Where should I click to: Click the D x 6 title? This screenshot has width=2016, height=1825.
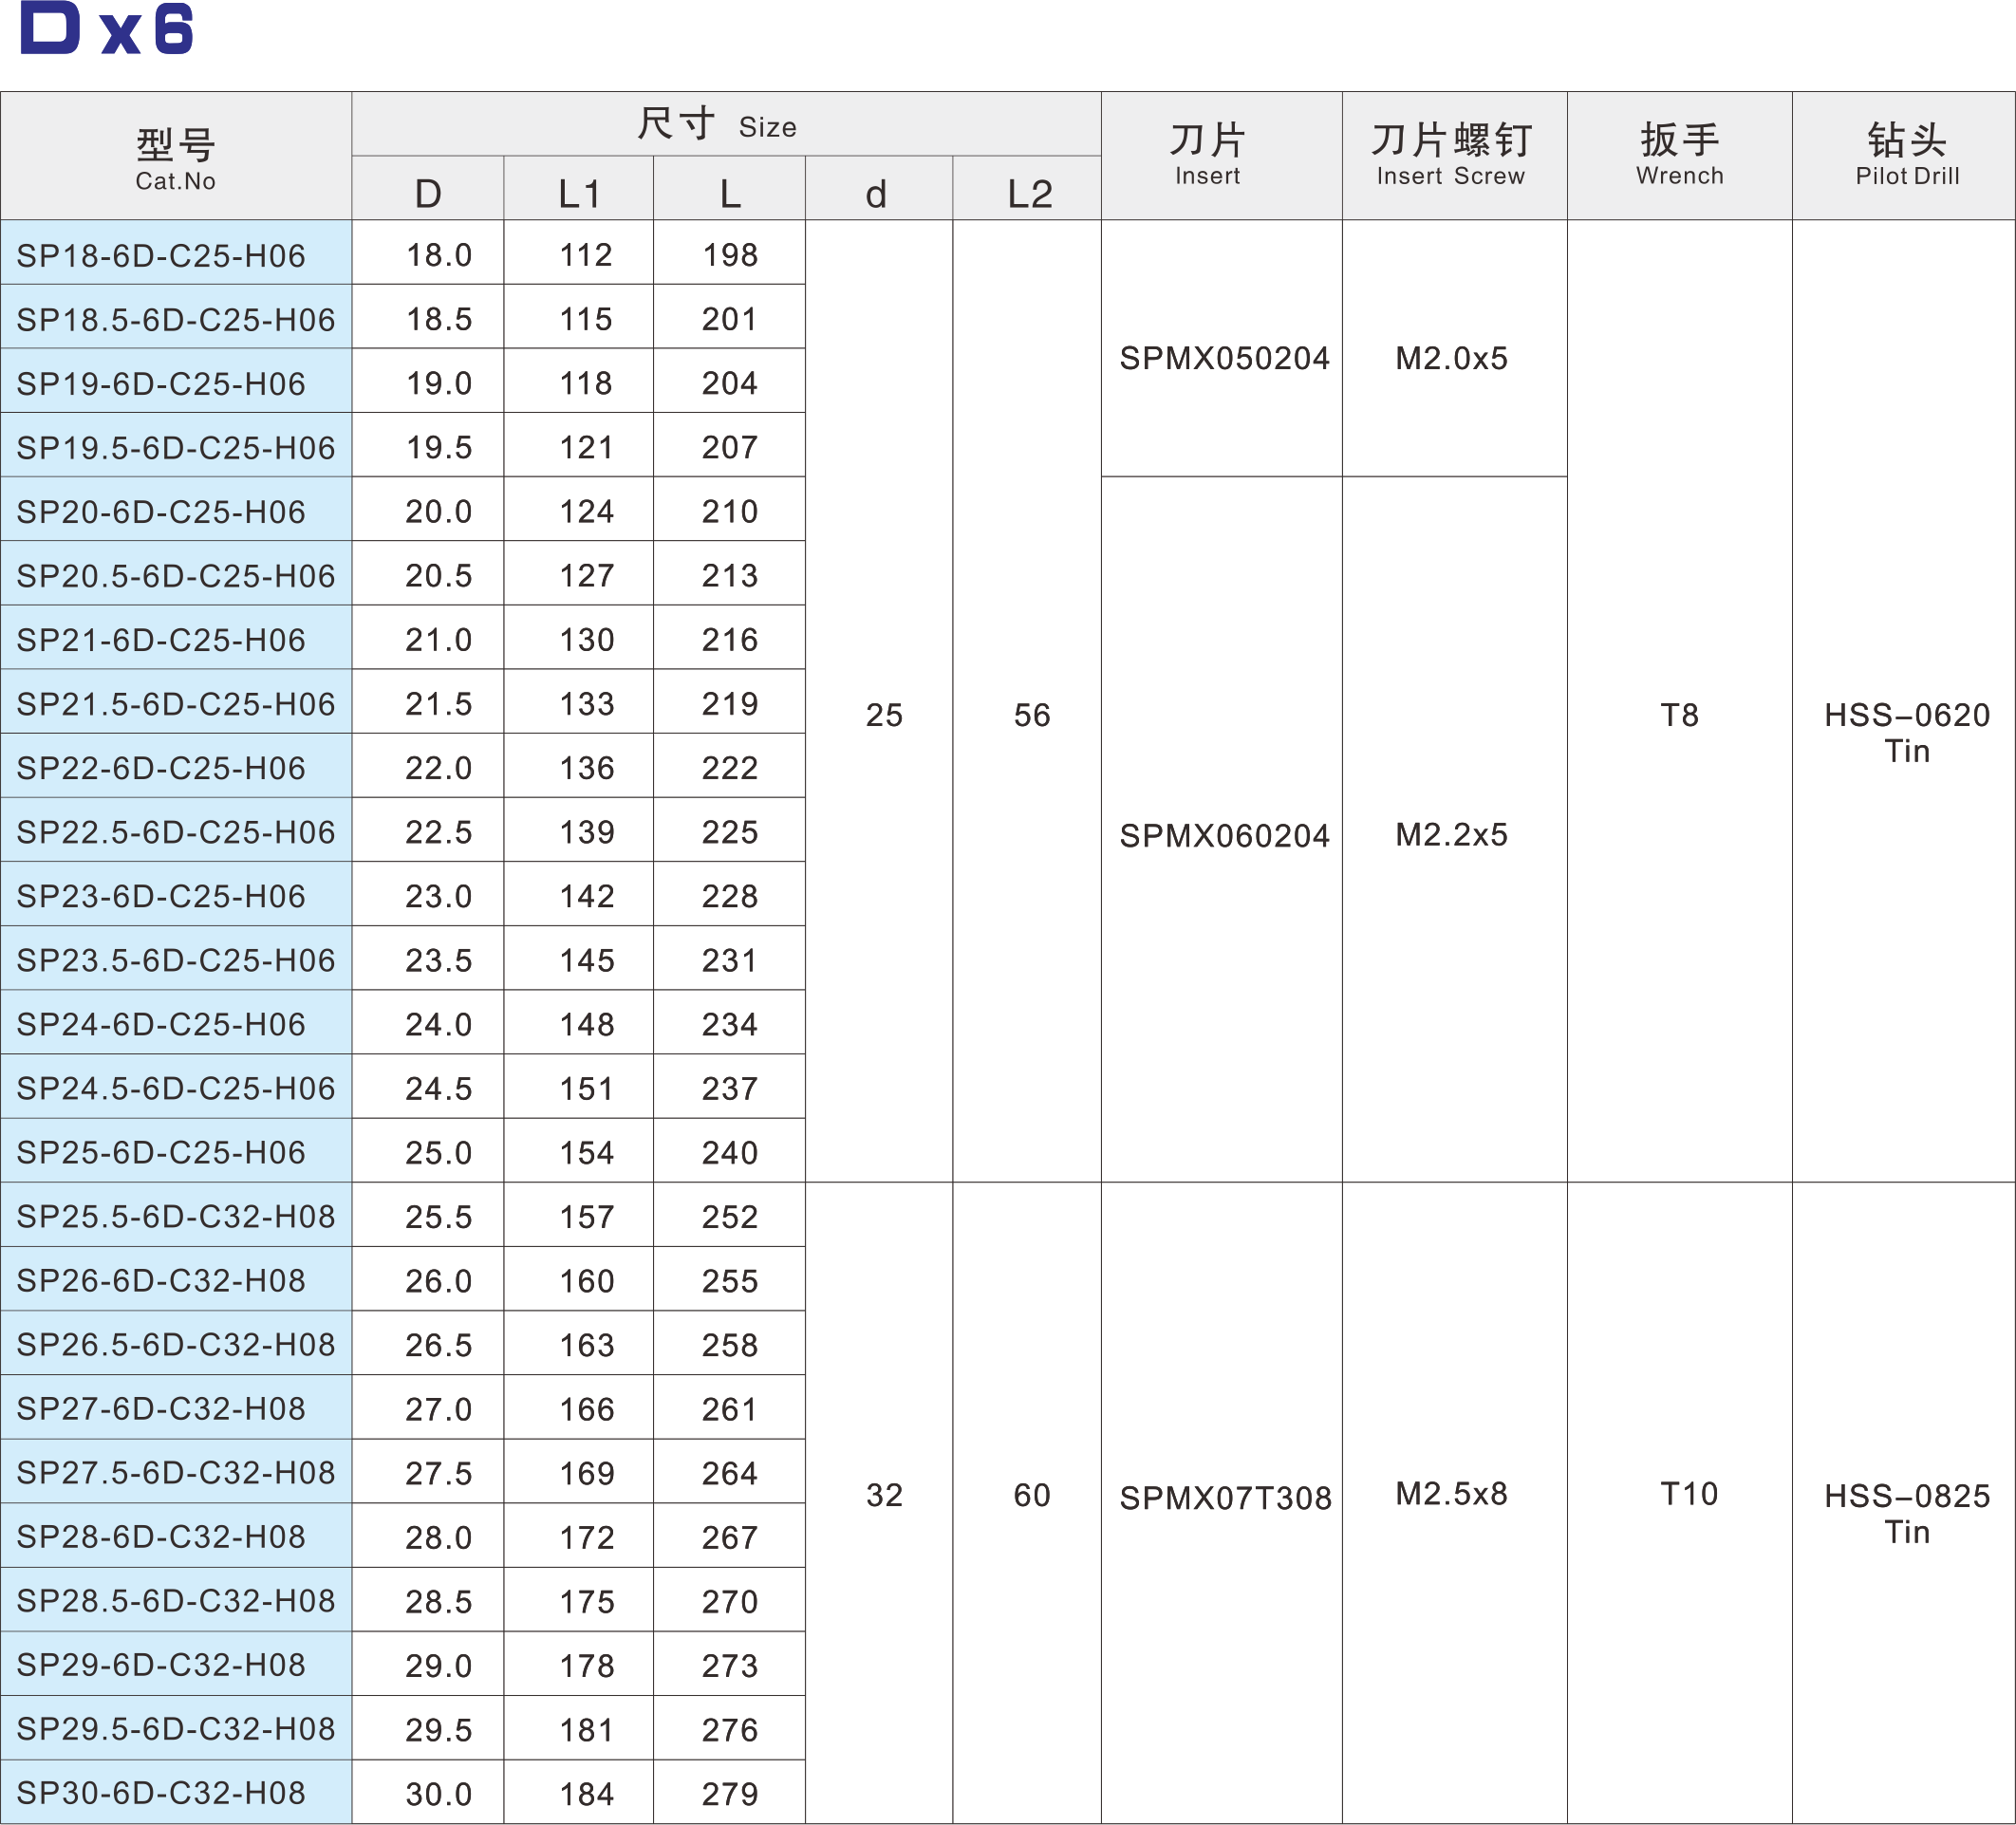coord(107,28)
